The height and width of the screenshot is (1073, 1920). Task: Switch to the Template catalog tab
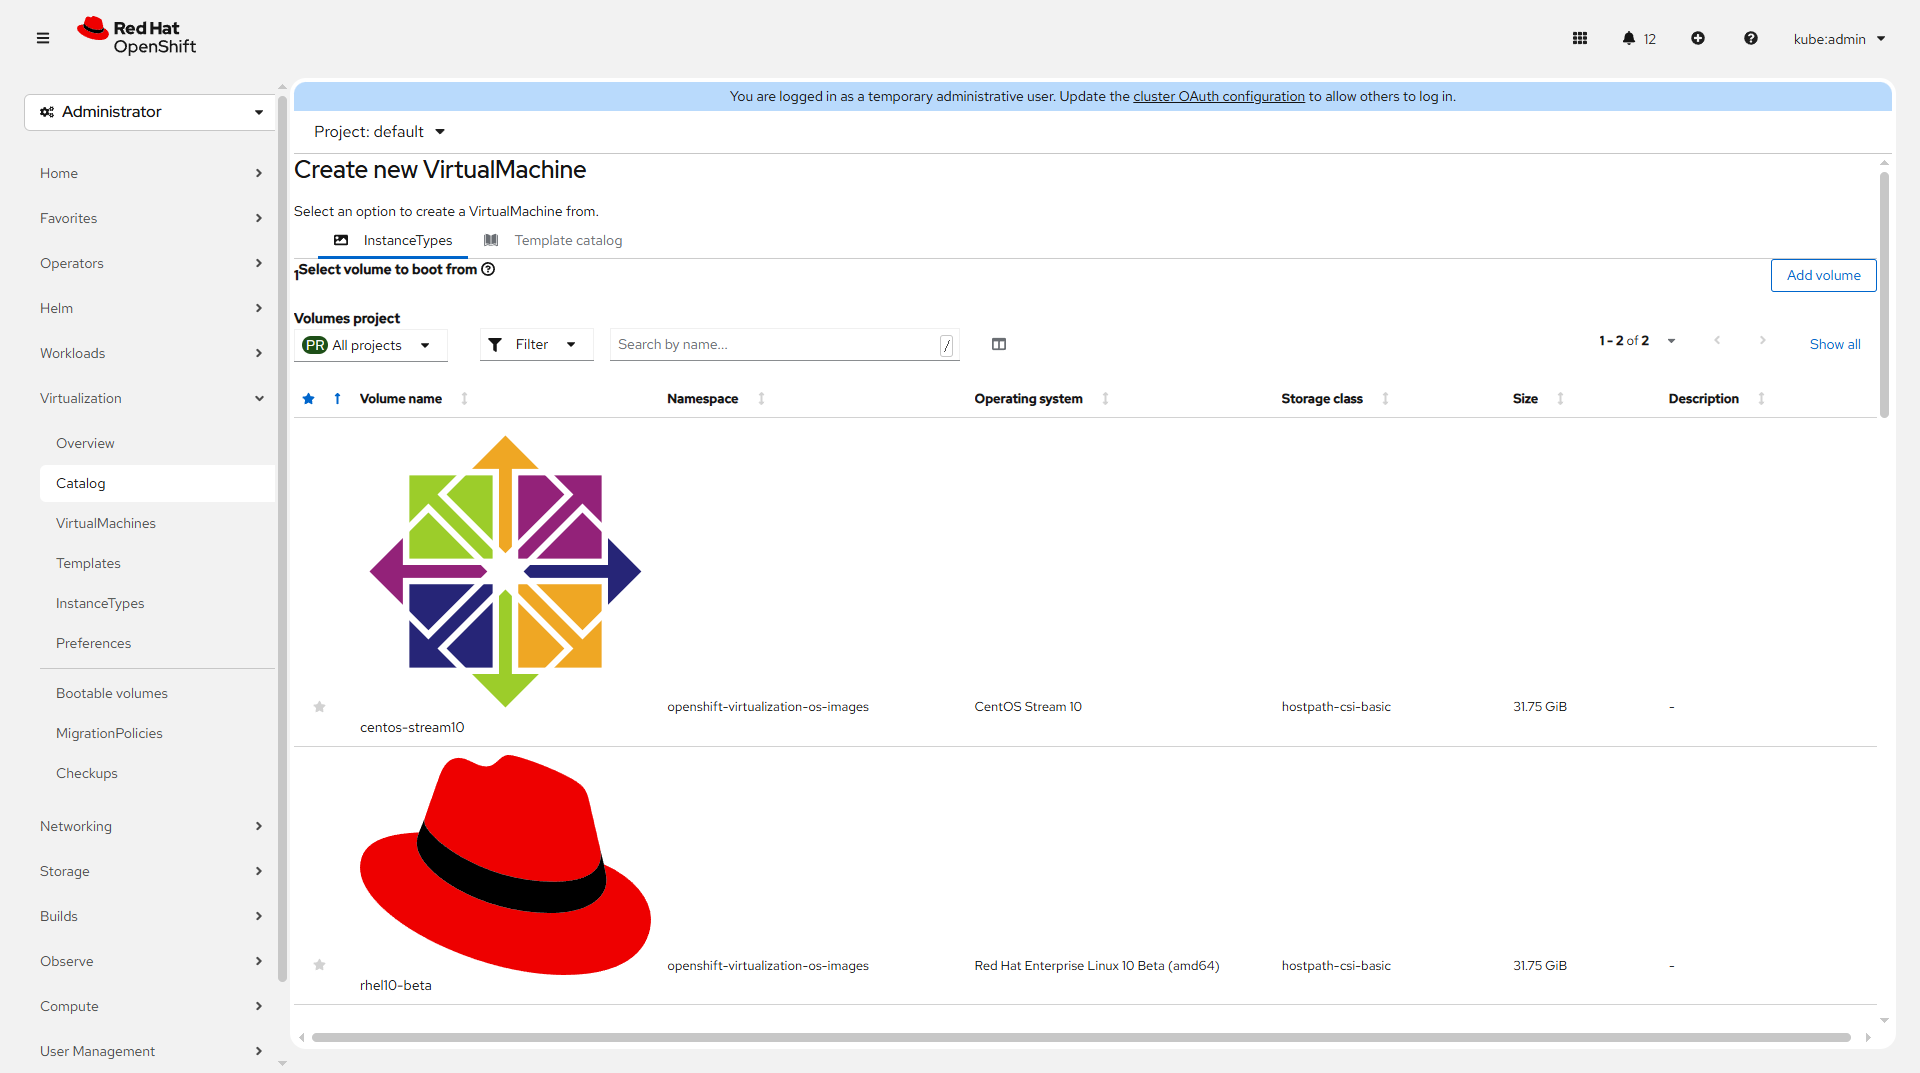[553, 240]
